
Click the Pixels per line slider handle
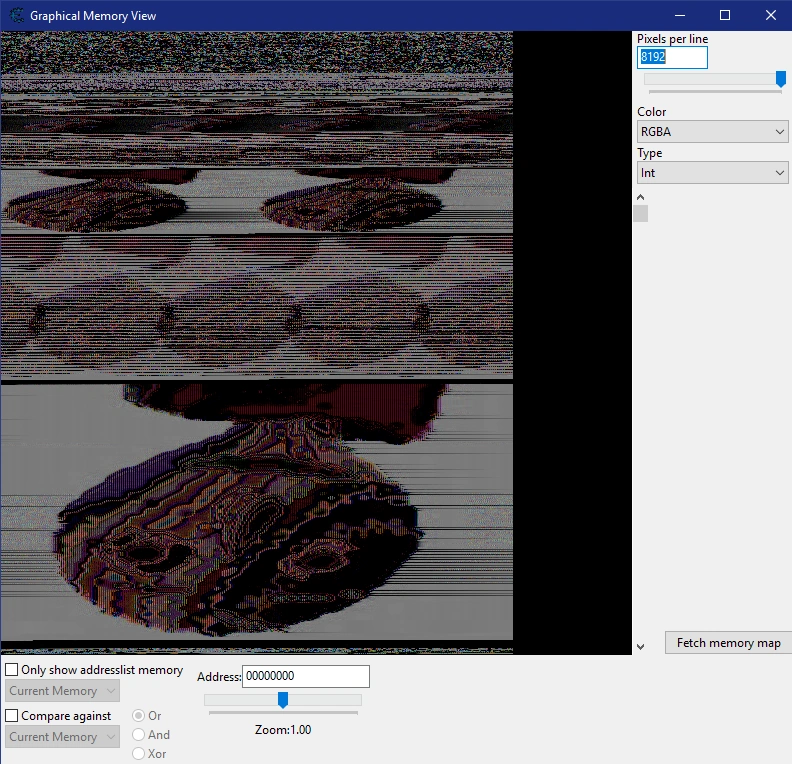coord(781,79)
